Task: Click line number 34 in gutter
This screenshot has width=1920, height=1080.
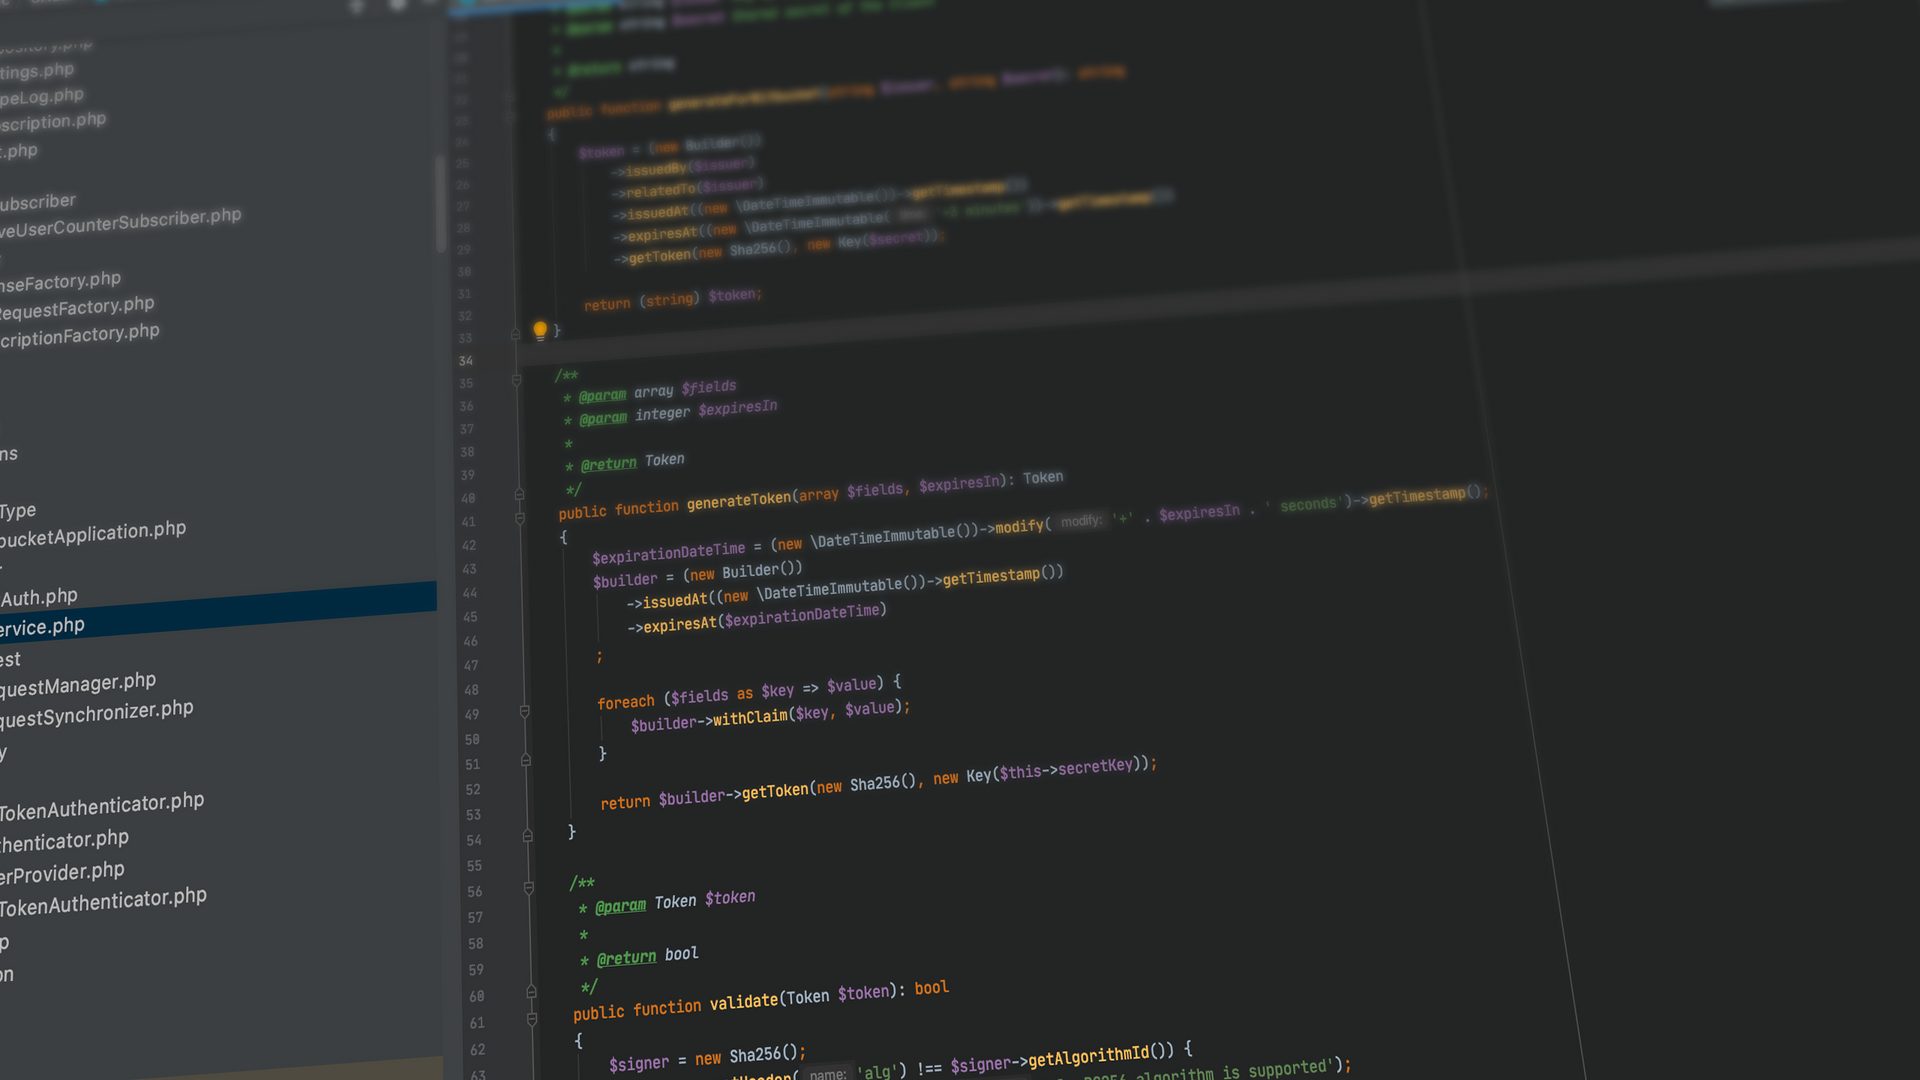Action: 466,361
